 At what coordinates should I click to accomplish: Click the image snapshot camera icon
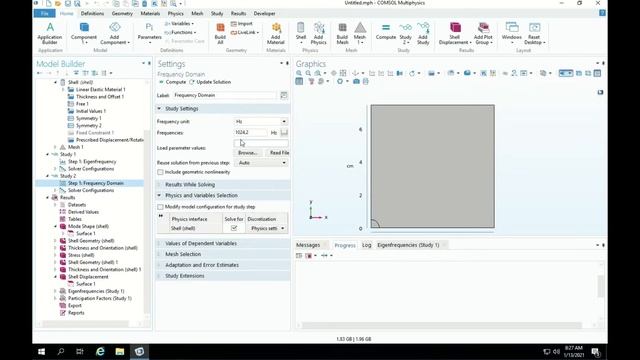click(356, 81)
